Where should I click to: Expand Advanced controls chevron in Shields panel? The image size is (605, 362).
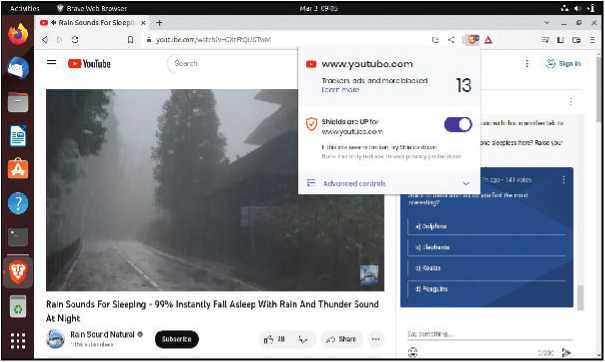[466, 183]
